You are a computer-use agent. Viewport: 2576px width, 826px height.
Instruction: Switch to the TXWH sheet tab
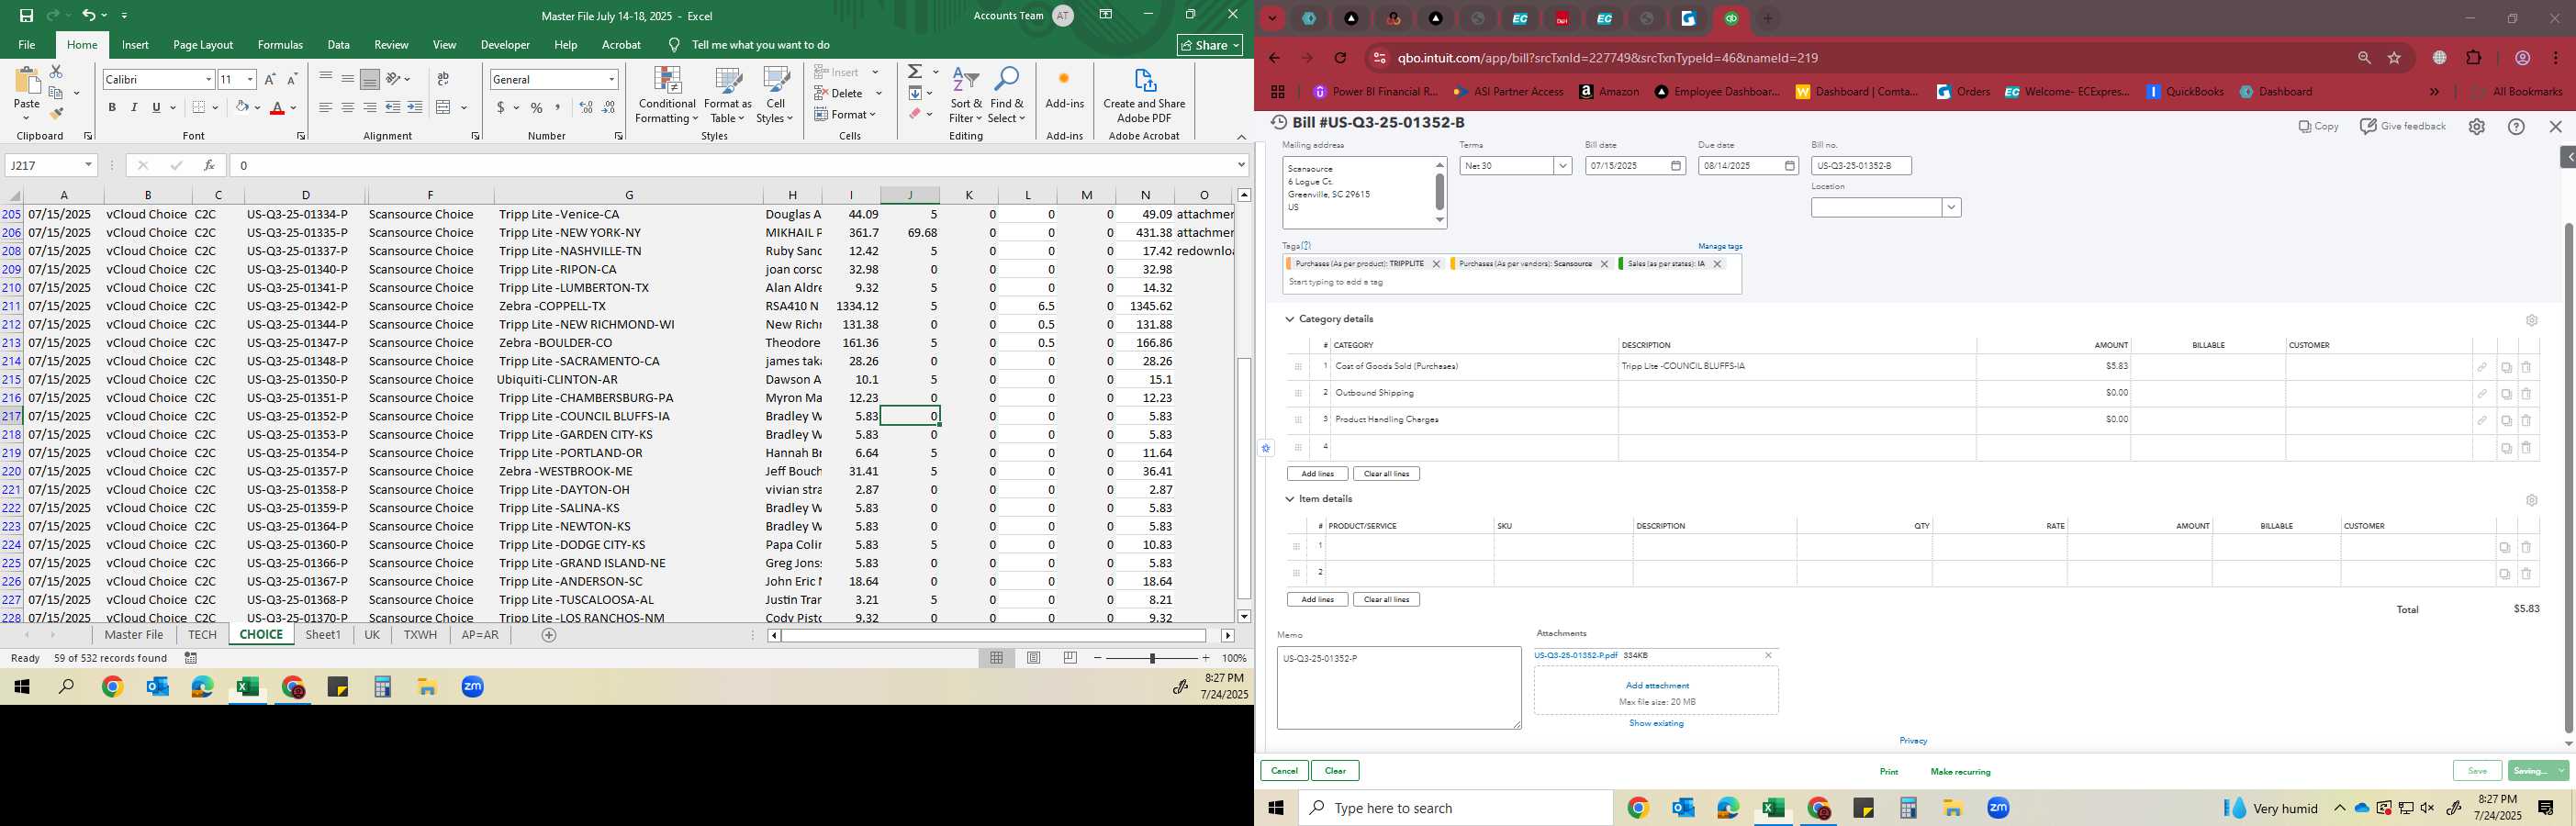pyautogui.click(x=420, y=635)
